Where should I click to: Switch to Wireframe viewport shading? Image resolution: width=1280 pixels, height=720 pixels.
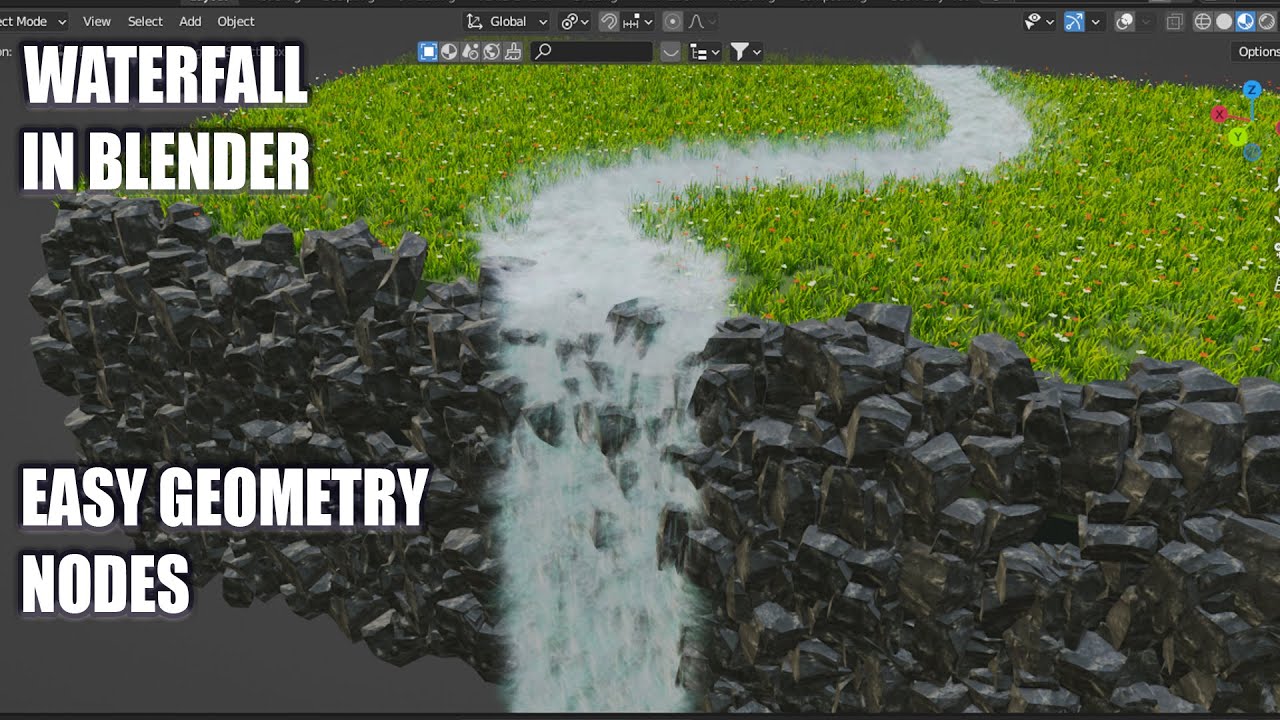pyautogui.click(x=1203, y=21)
